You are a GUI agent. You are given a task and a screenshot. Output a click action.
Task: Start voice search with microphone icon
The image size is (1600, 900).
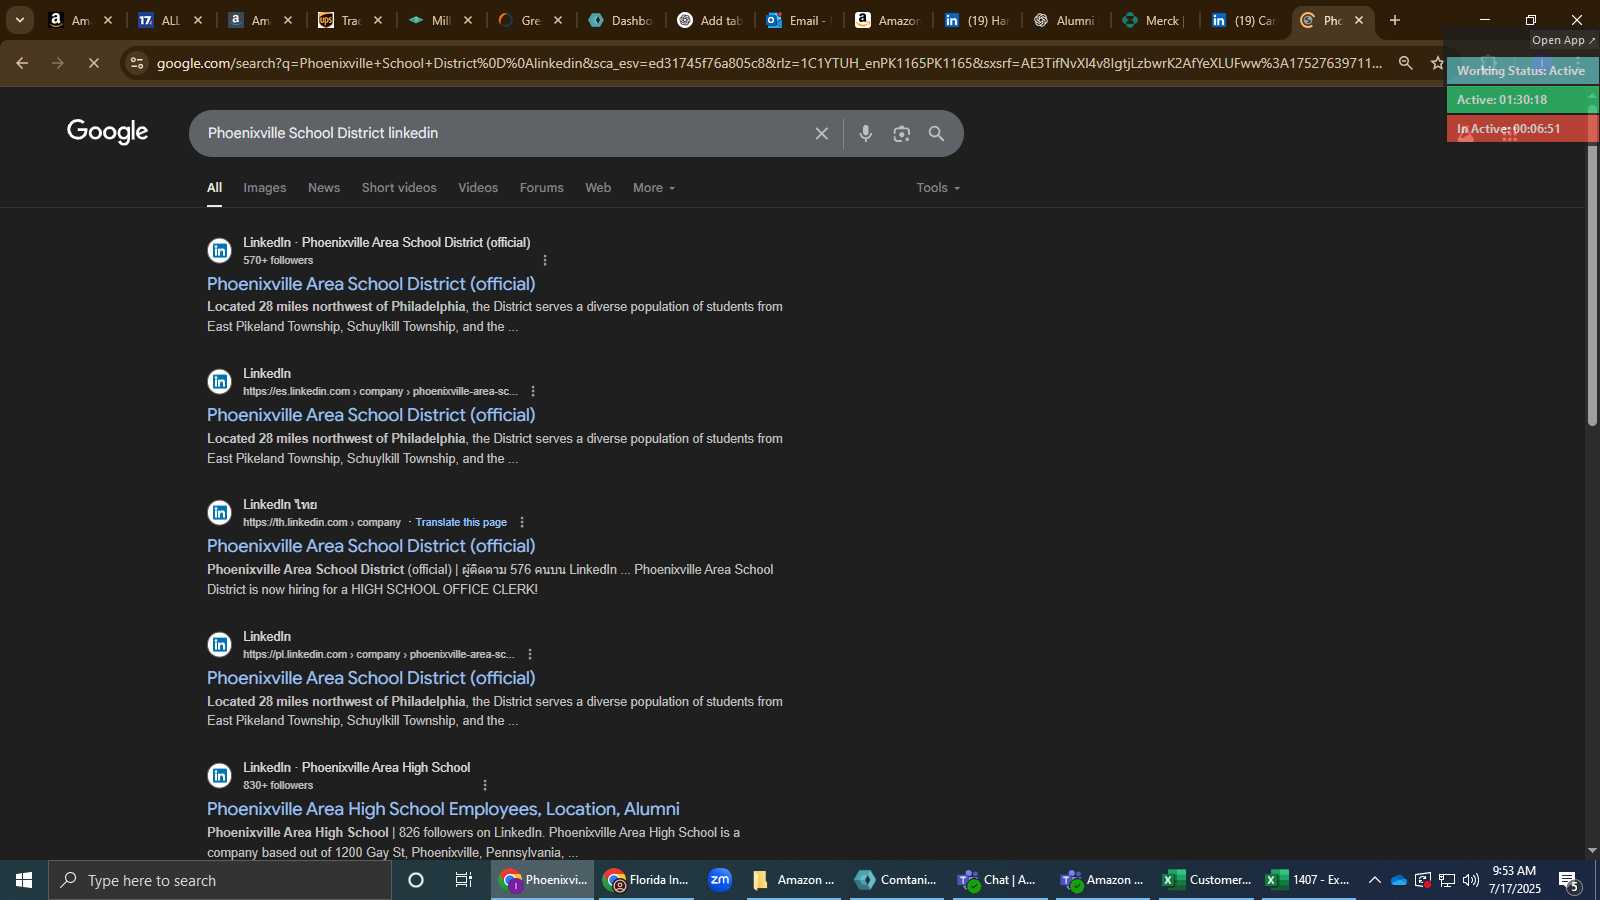tap(866, 134)
